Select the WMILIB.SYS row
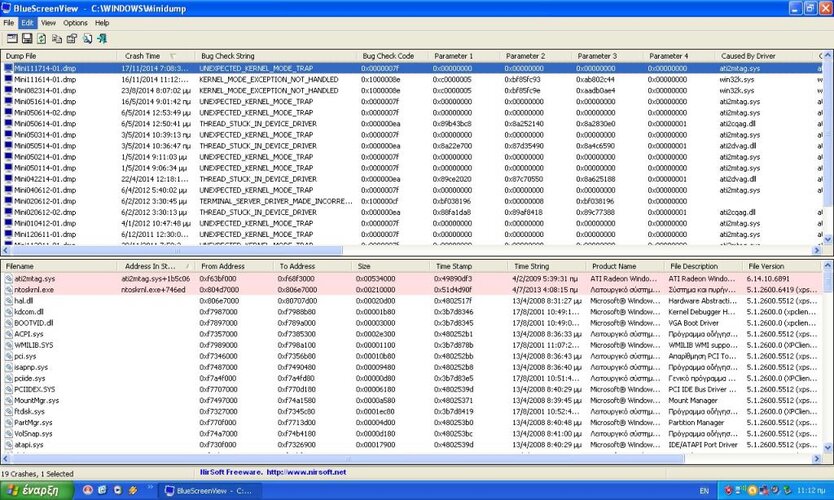834x500 pixels. pos(411,345)
